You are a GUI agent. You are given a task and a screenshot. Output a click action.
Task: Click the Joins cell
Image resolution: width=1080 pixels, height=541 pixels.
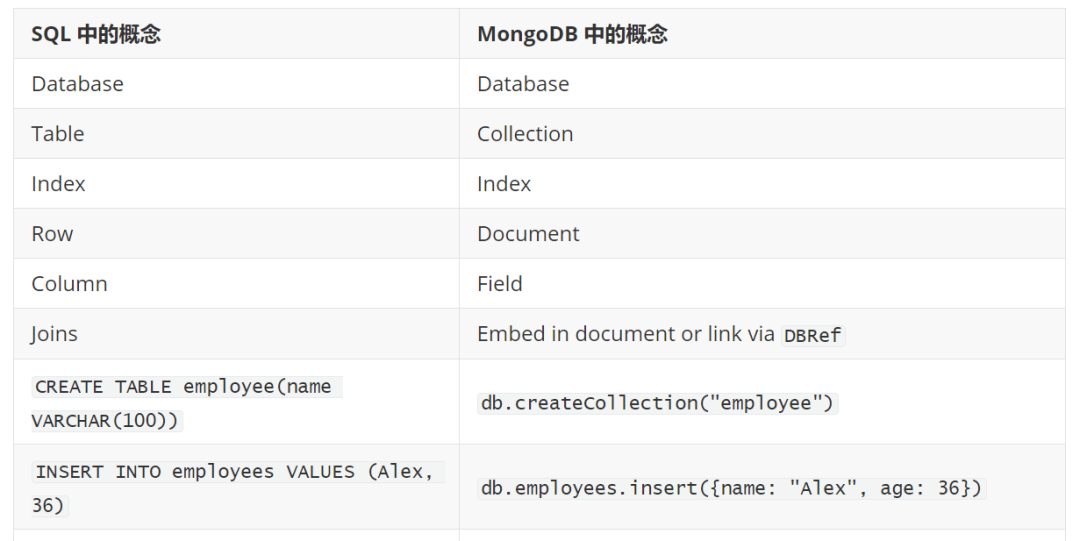click(x=54, y=334)
